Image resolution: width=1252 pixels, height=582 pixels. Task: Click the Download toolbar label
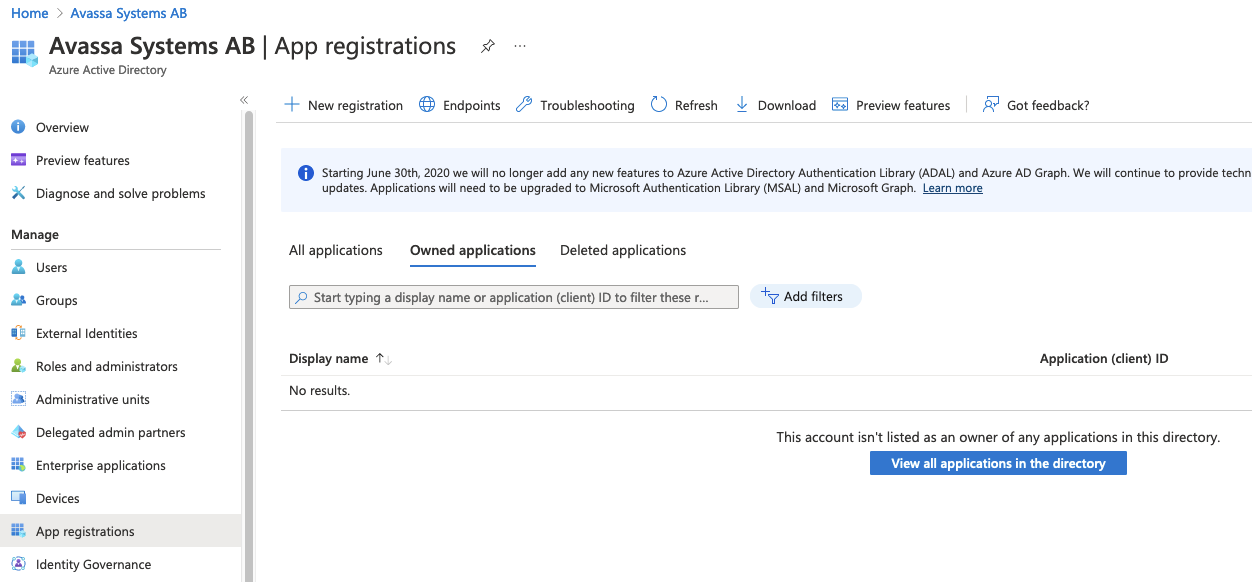(787, 105)
